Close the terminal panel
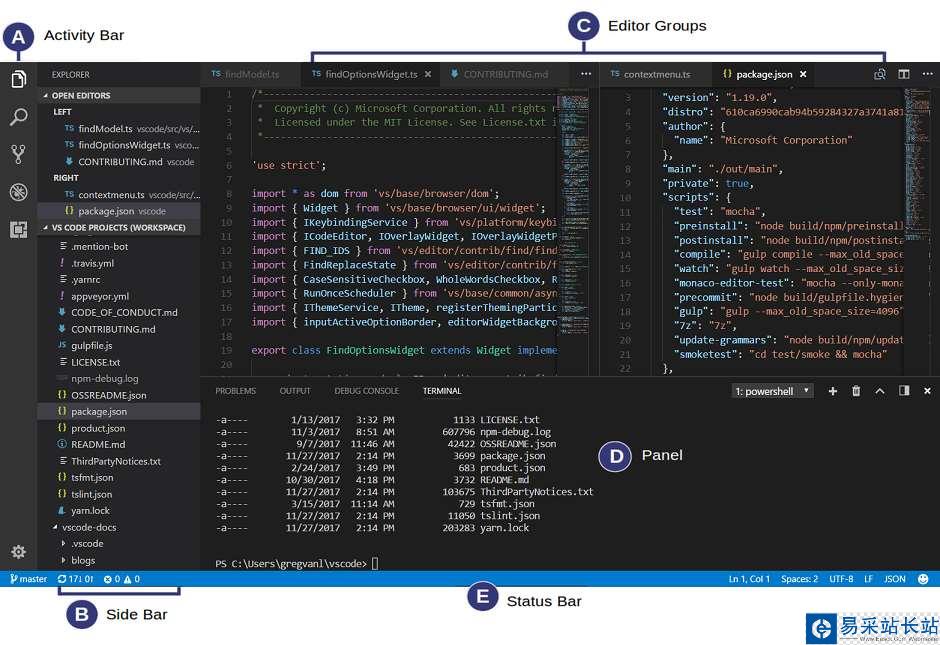This screenshot has height=645, width=940. (x=927, y=391)
